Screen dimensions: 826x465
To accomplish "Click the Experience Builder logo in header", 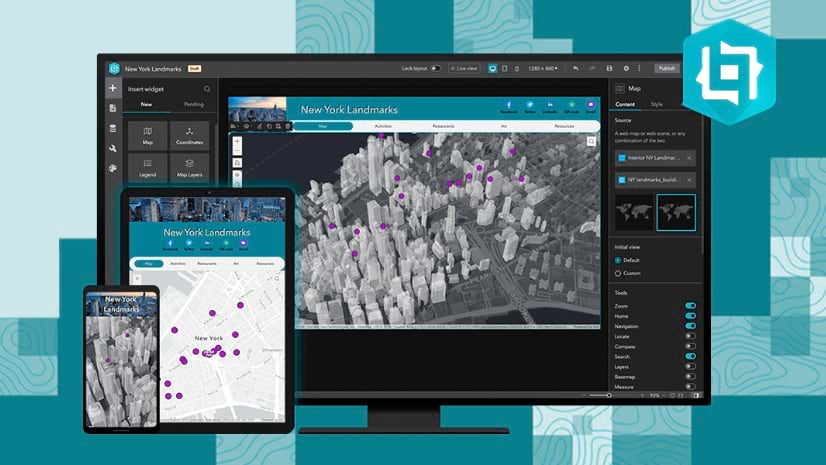I will click(114, 68).
